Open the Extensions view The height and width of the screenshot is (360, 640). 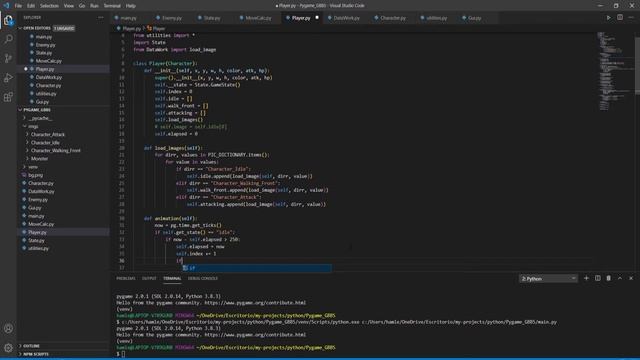tap(8, 97)
